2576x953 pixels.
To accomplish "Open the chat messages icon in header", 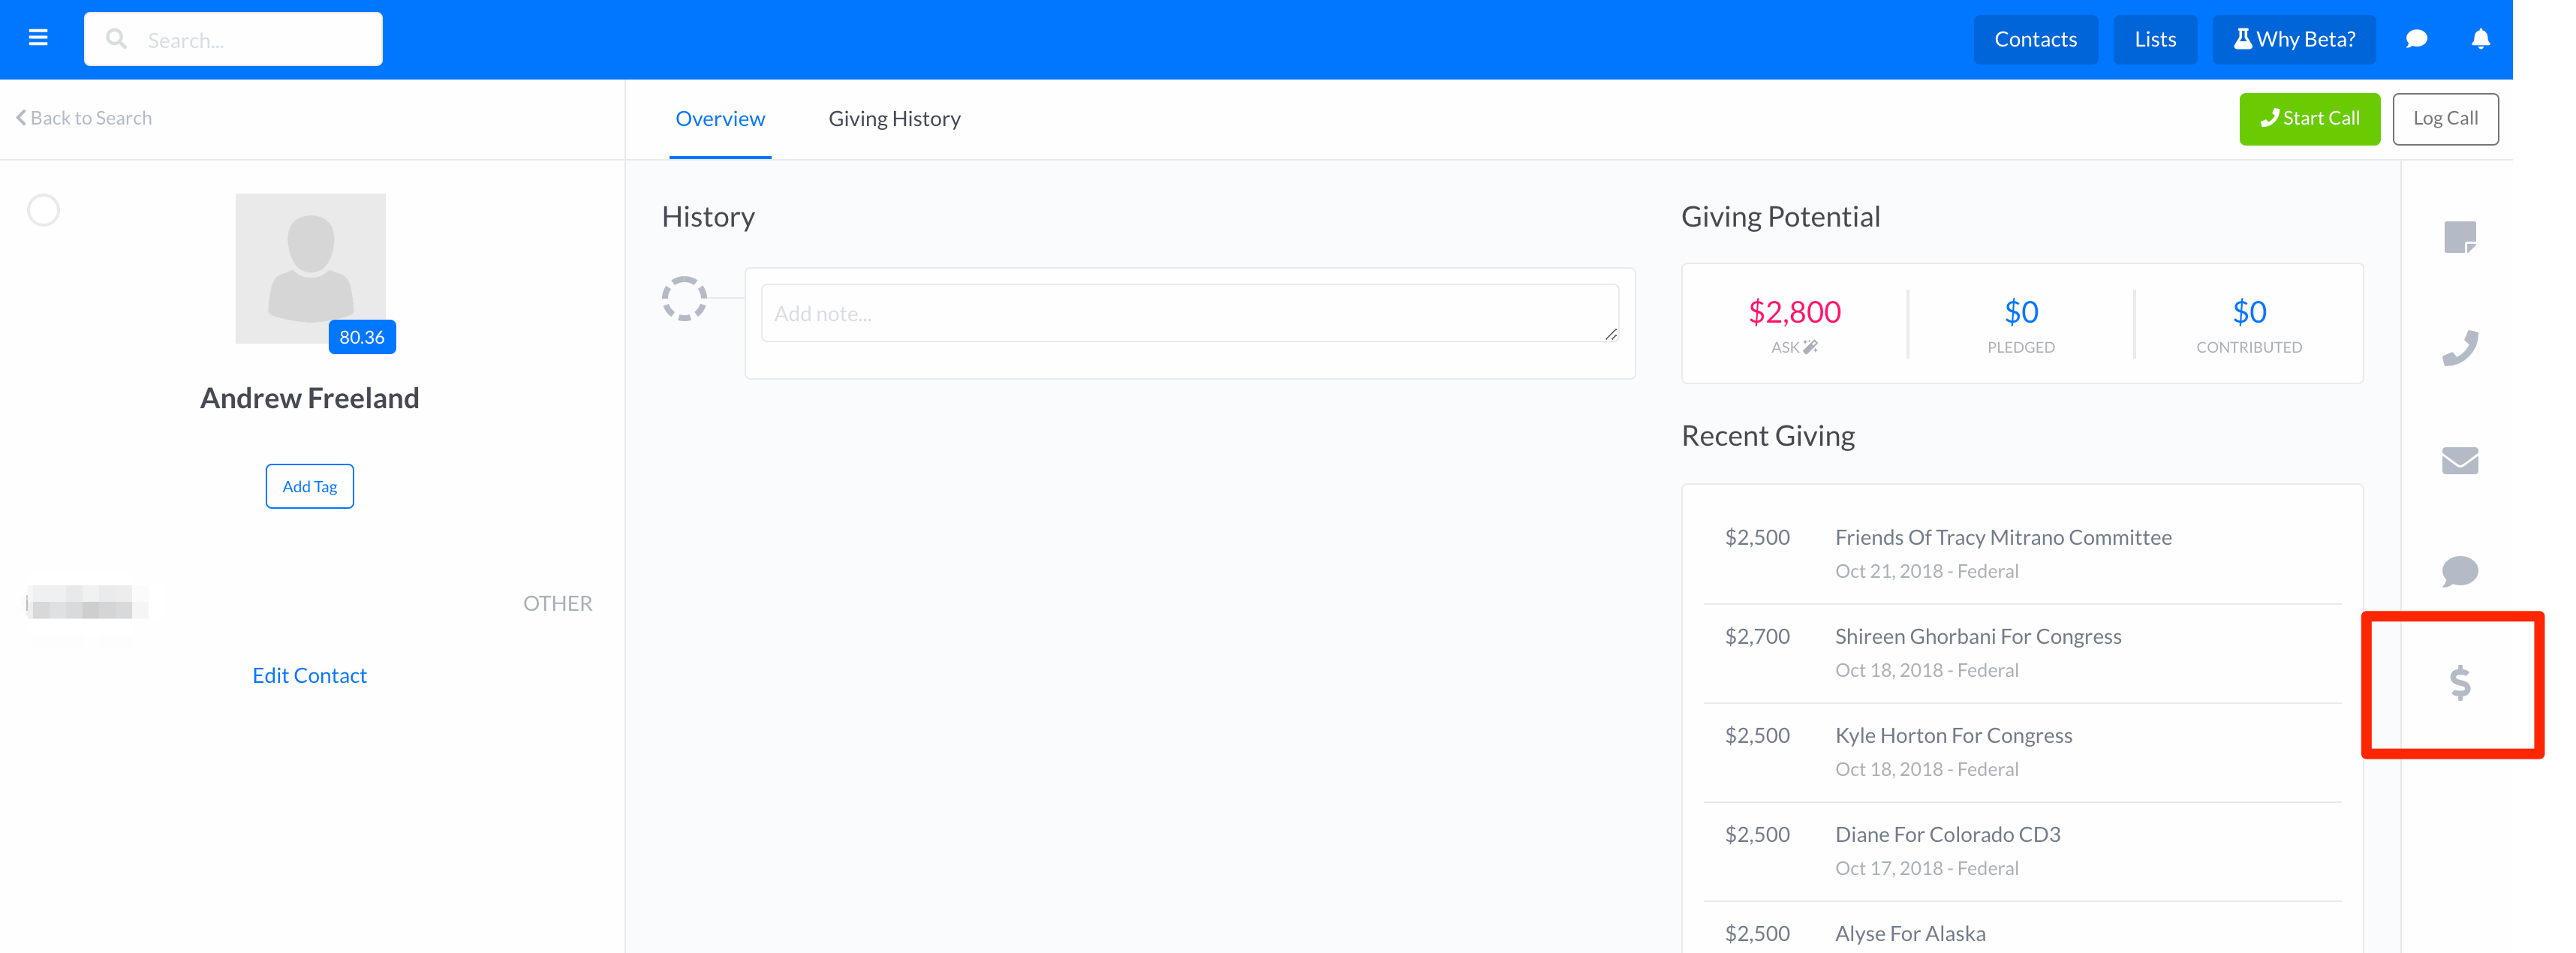I will [x=2416, y=39].
